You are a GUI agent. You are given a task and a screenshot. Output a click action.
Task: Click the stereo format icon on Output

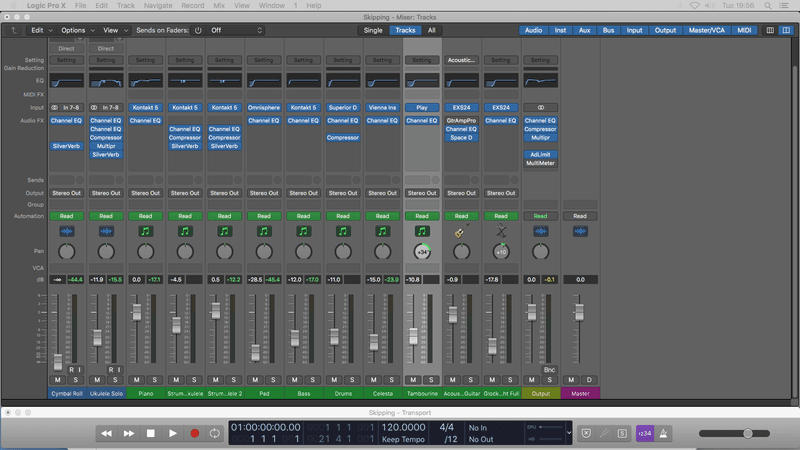click(540, 108)
